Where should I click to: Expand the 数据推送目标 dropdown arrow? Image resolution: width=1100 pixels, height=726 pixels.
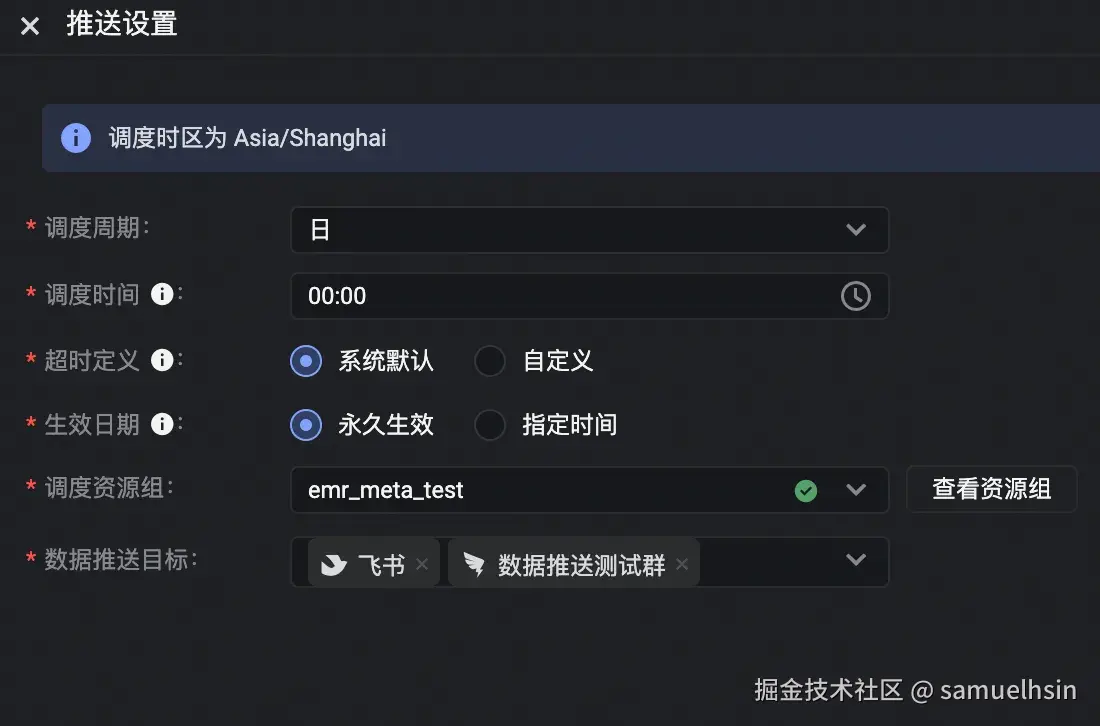click(856, 560)
